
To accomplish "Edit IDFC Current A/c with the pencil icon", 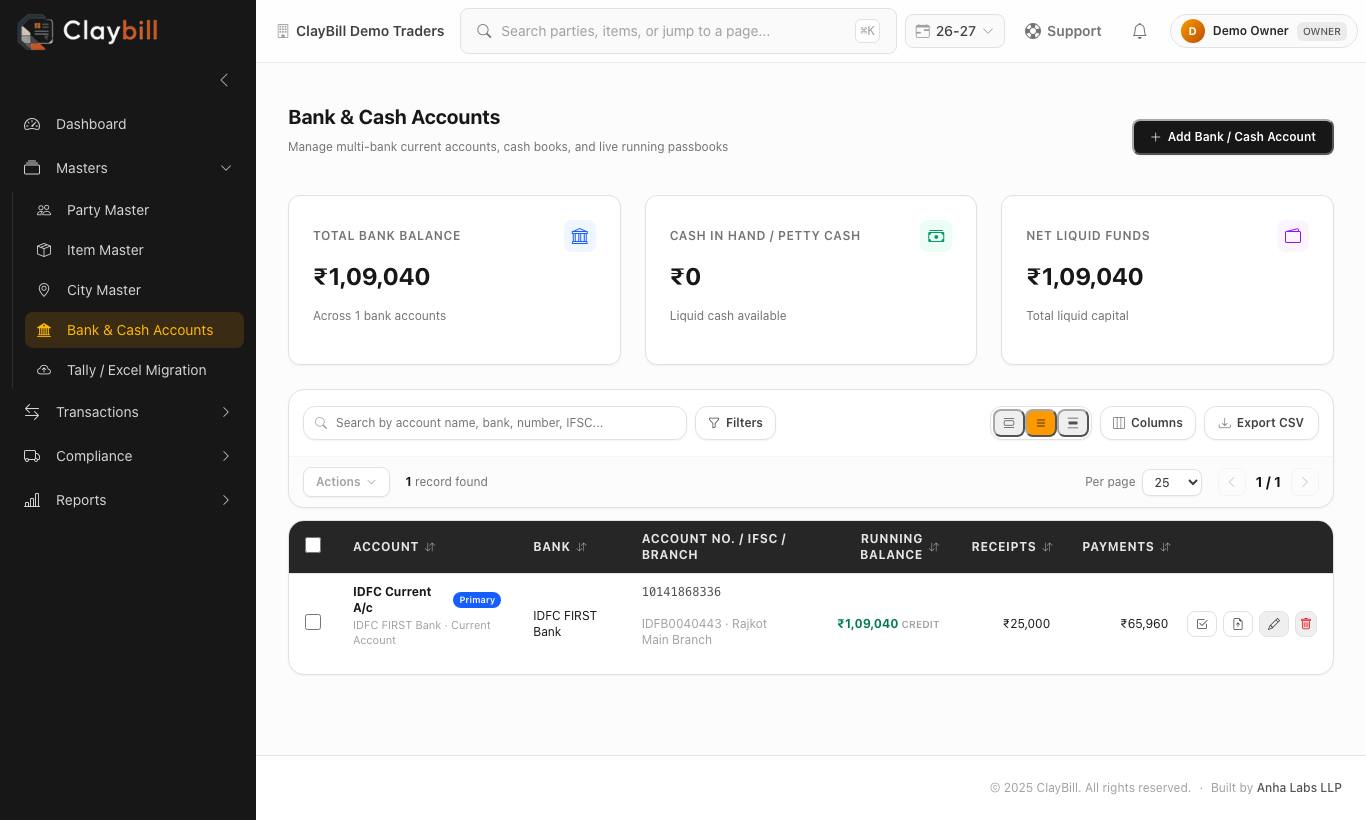I will pyautogui.click(x=1274, y=624).
